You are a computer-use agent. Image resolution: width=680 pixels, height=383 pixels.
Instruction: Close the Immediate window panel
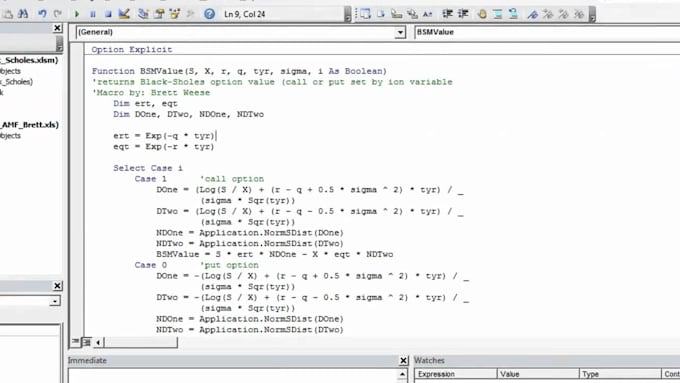coord(403,360)
